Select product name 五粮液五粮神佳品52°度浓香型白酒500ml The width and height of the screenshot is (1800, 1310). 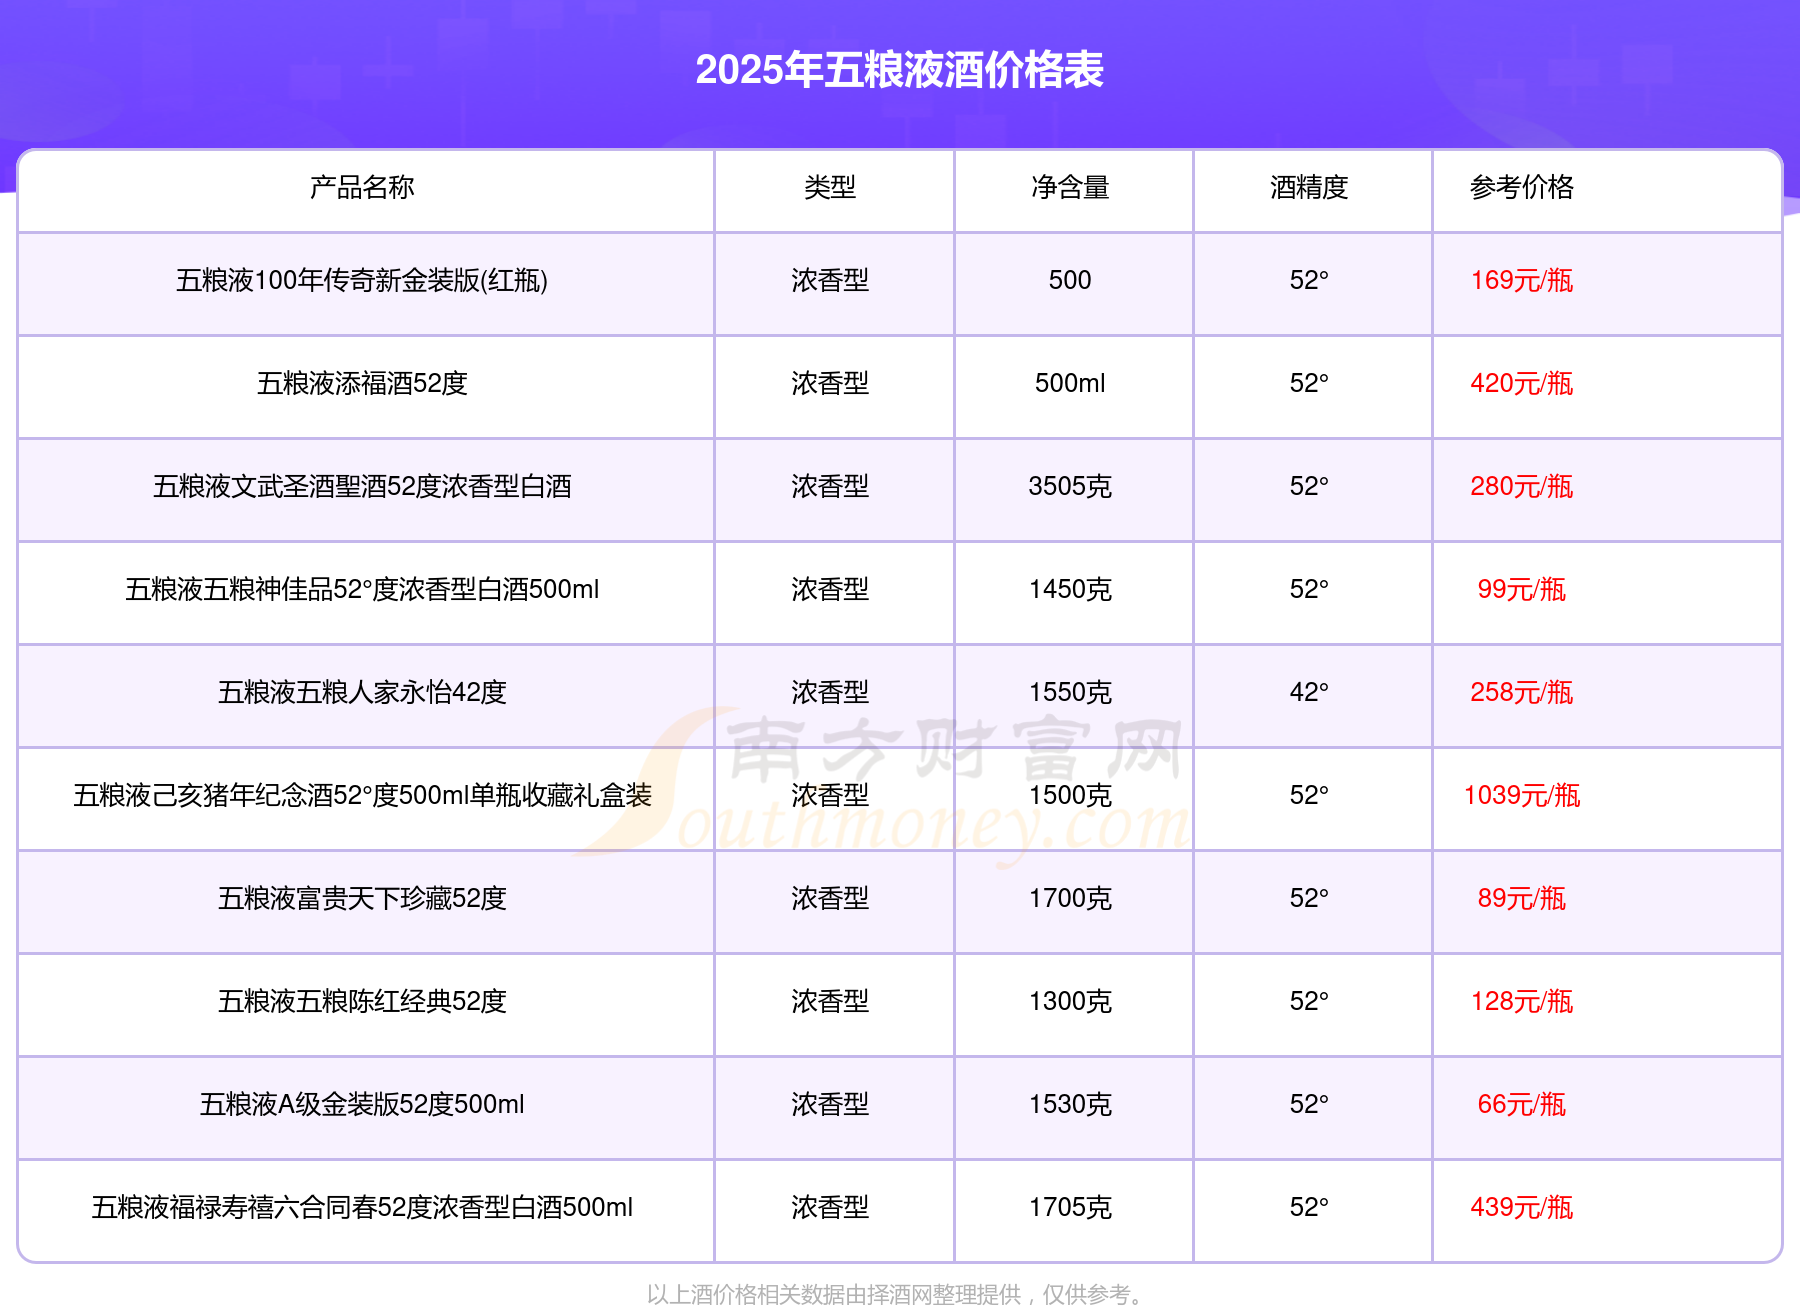362,589
